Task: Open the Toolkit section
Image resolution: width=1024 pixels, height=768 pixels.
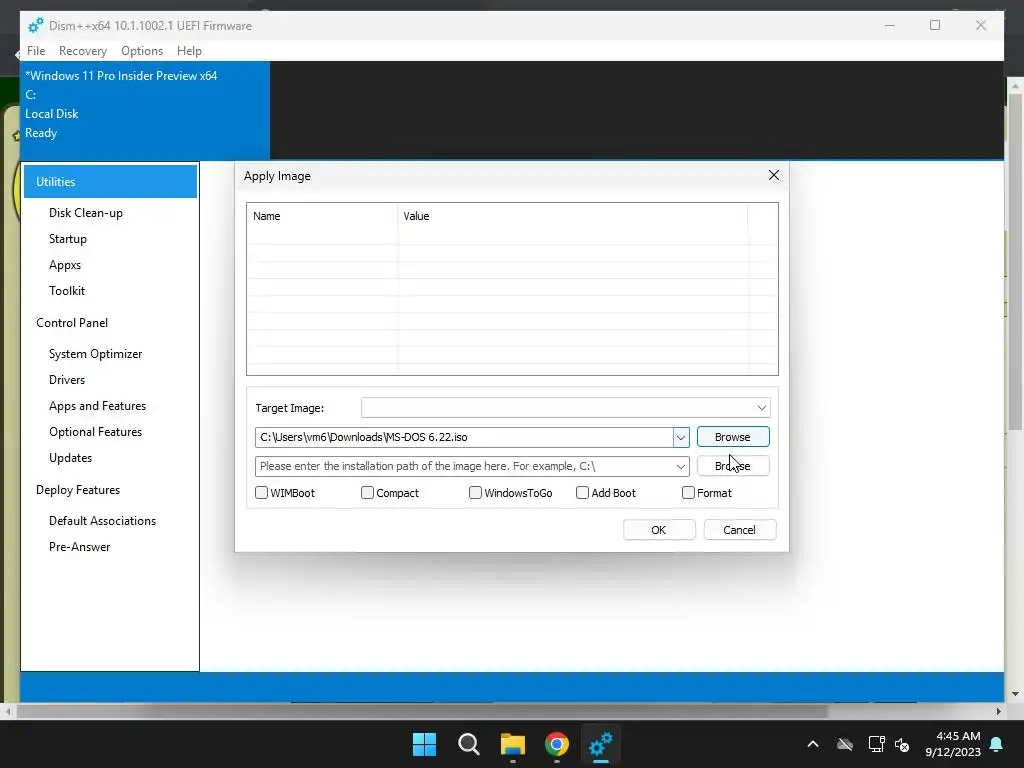Action: pyautogui.click(x=67, y=291)
